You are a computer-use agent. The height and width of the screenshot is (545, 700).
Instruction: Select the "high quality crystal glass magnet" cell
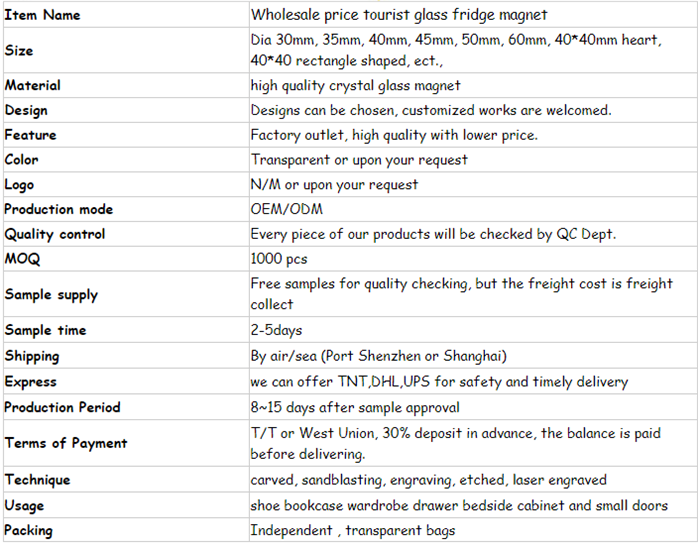tap(356, 86)
